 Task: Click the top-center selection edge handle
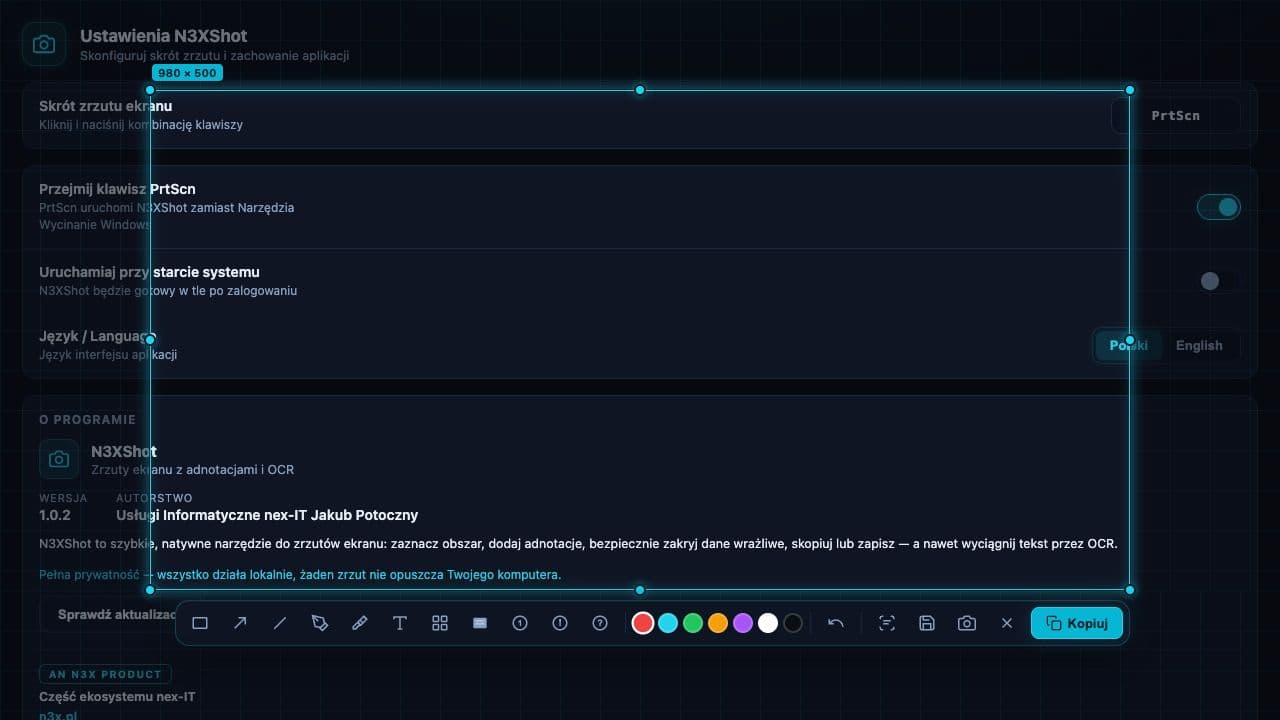click(640, 90)
